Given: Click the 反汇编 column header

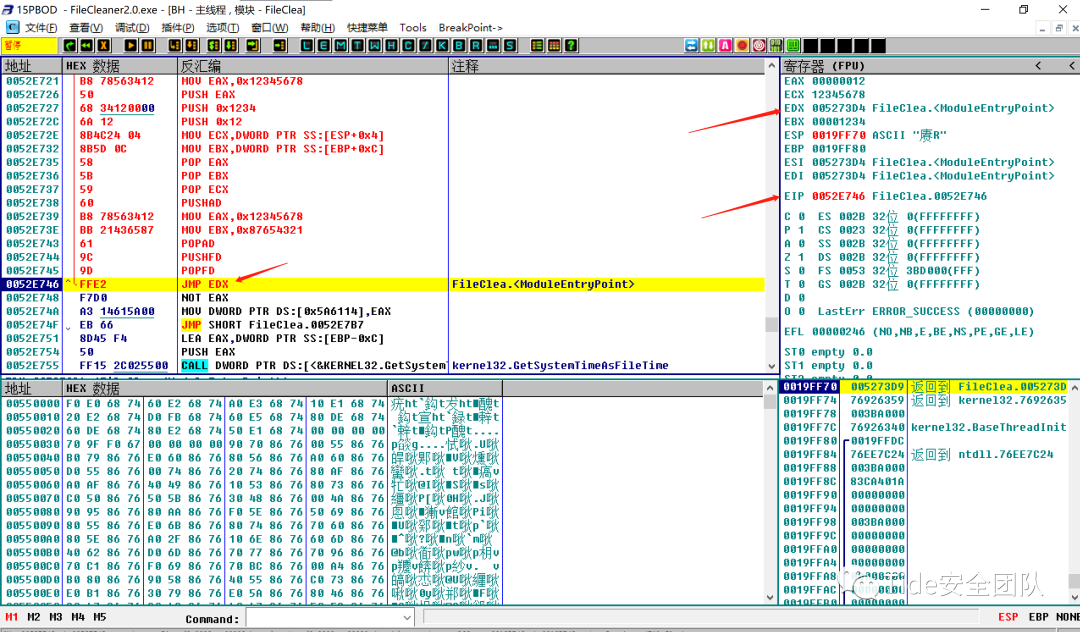Looking at the screenshot, I should pyautogui.click(x=313, y=66).
